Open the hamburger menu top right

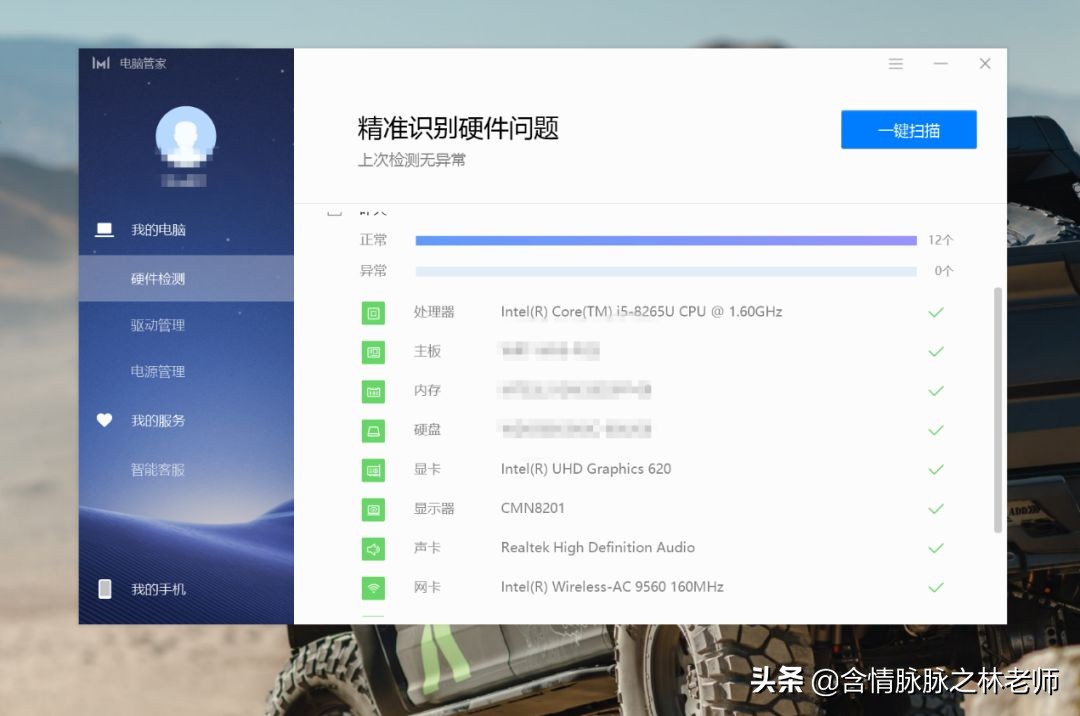pyautogui.click(x=895, y=63)
